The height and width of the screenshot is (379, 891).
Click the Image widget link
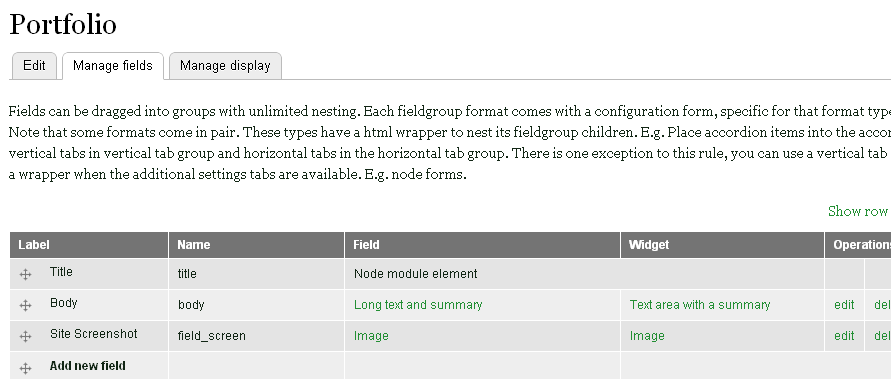click(x=647, y=336)
